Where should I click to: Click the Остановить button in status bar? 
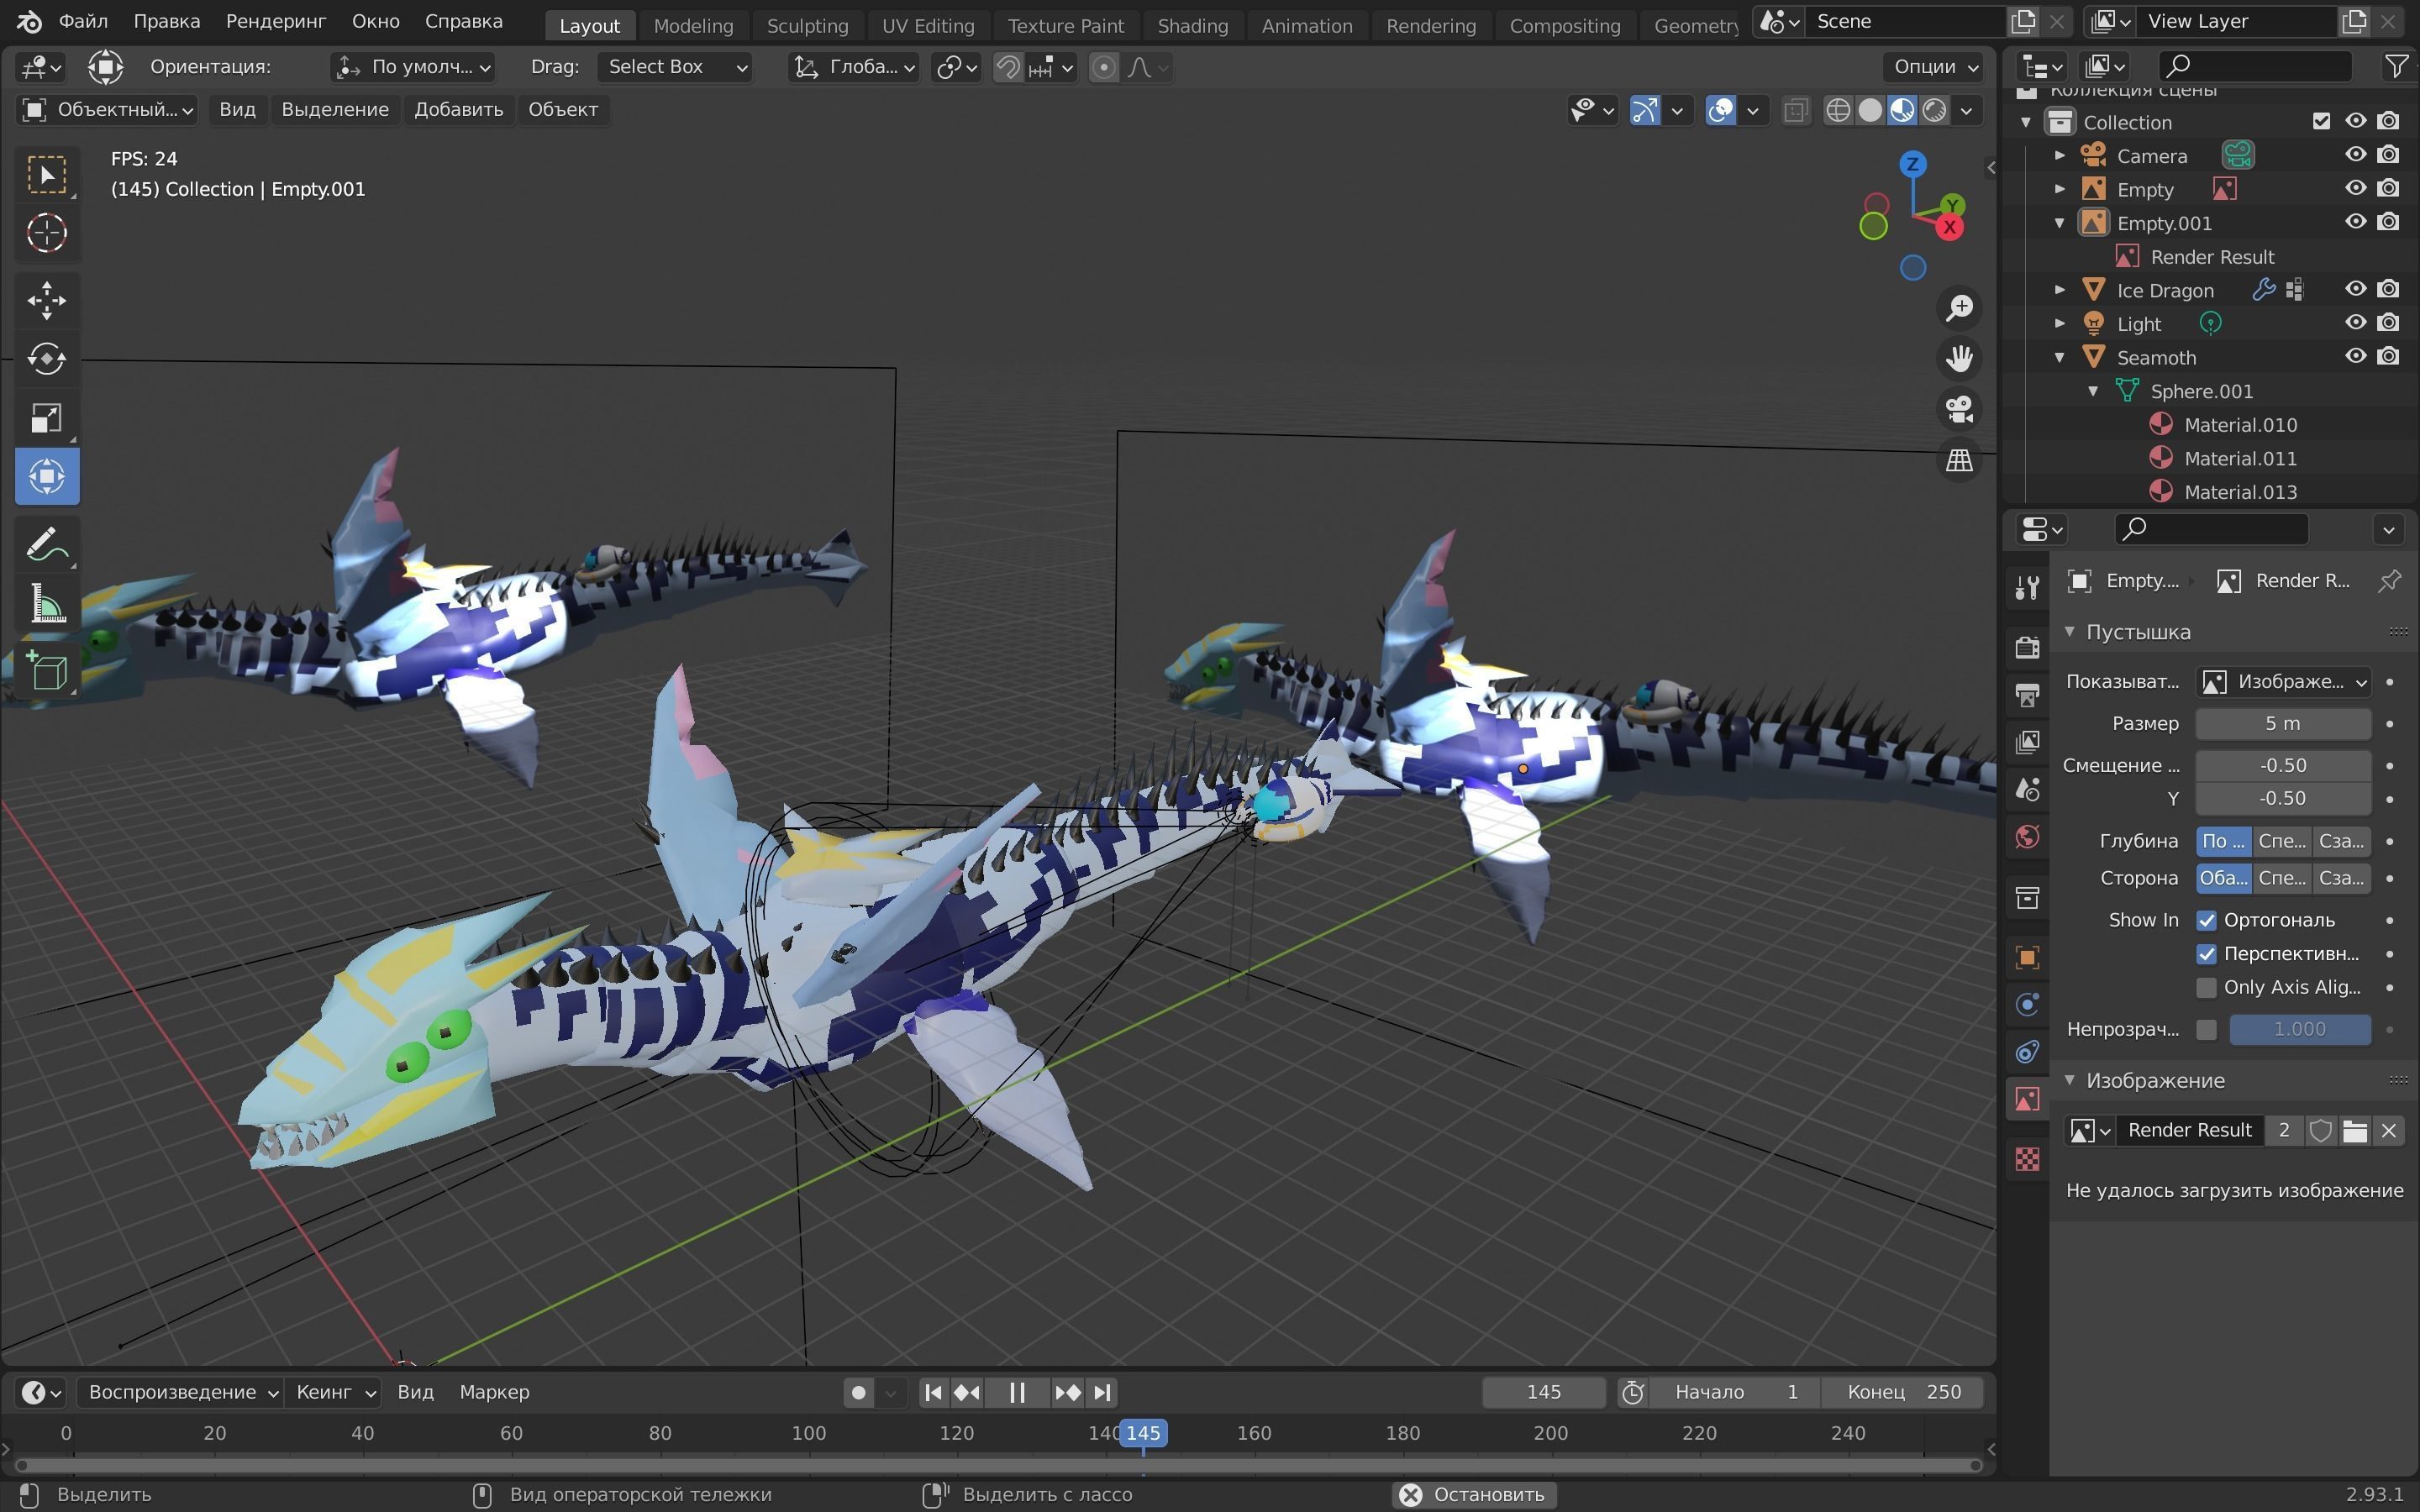pyautogui.click(x=1473, y=1494)
